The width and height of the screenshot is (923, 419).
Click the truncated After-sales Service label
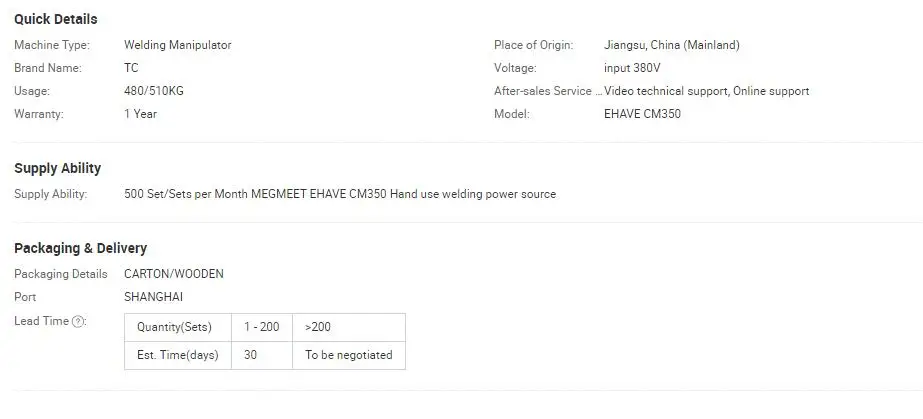tap(548, 91)
